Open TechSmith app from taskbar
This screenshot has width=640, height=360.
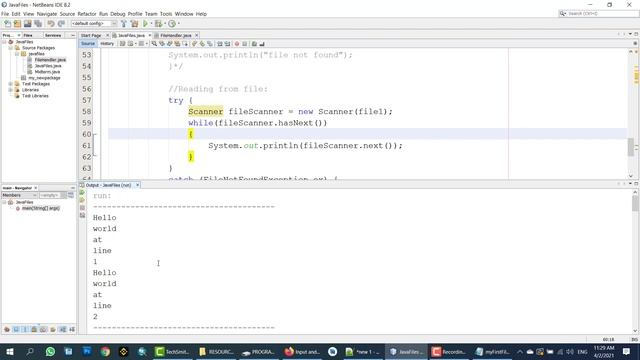(x=172, y=351)
